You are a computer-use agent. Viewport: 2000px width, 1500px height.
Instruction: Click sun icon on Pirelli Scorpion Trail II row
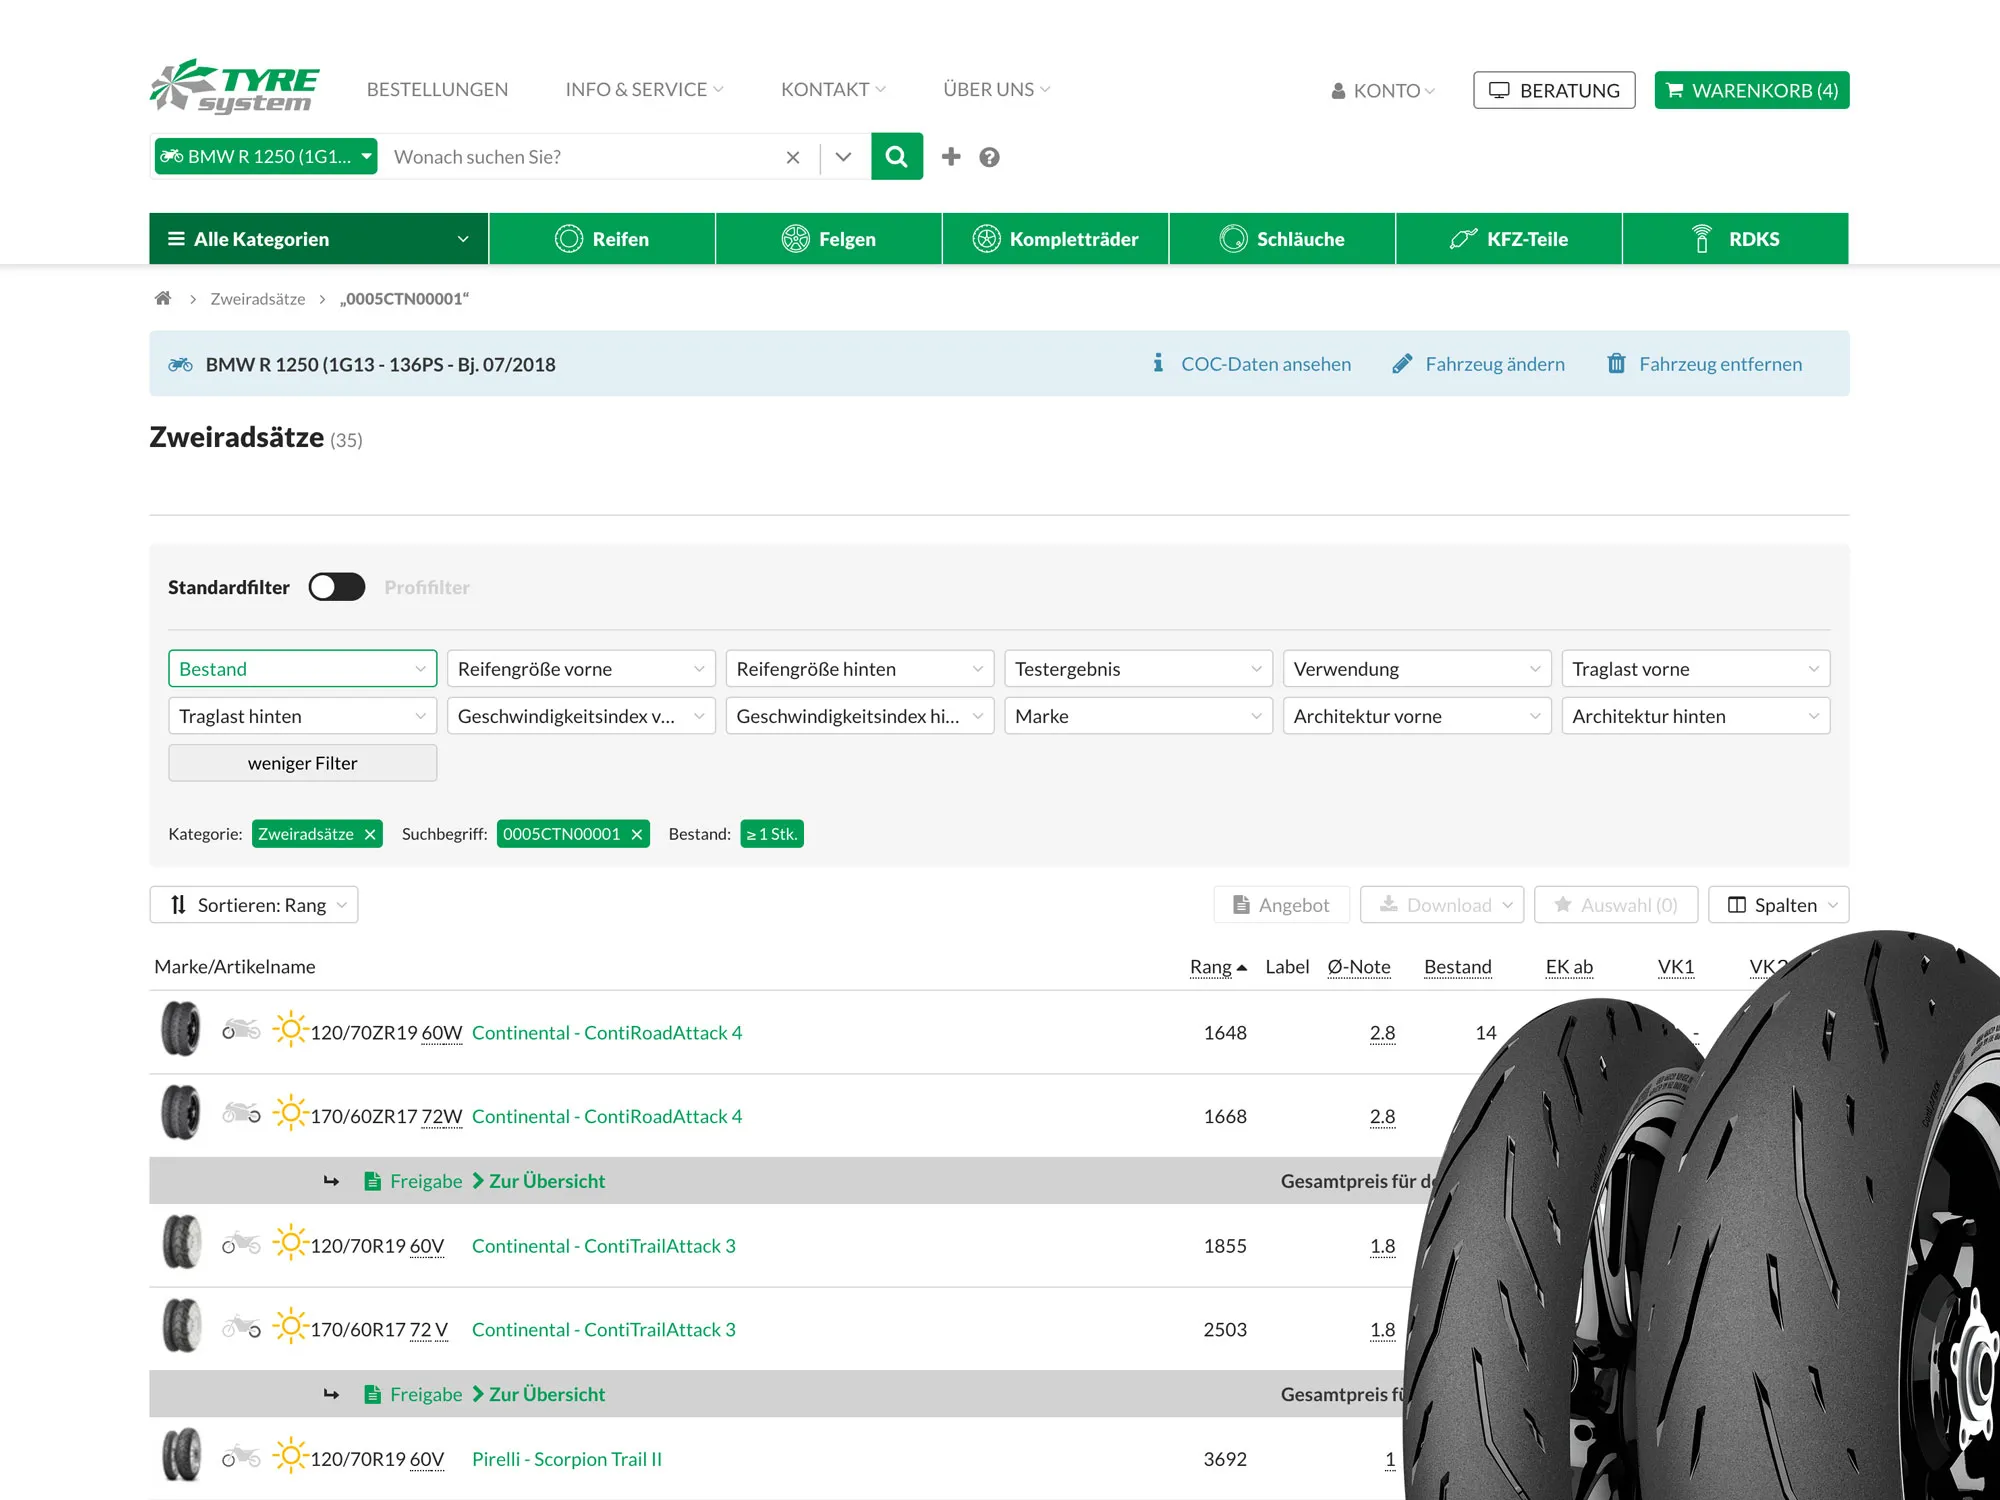pos(290,1456)
